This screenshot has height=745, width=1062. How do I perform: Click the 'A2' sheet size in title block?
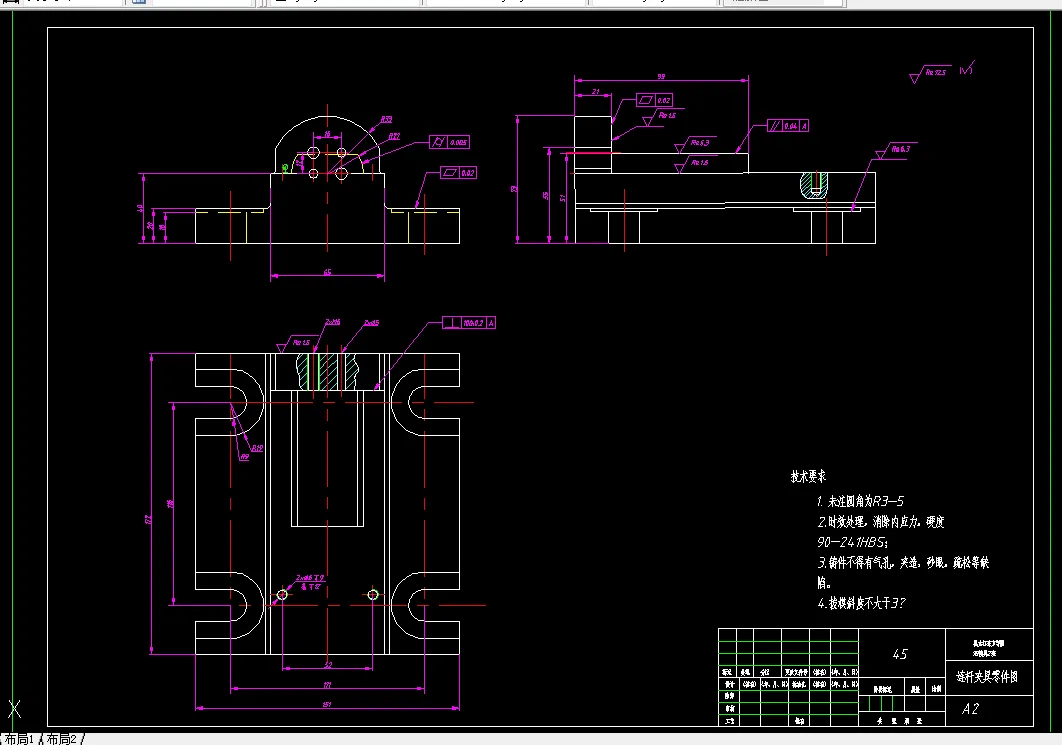(x=970, y=709)
